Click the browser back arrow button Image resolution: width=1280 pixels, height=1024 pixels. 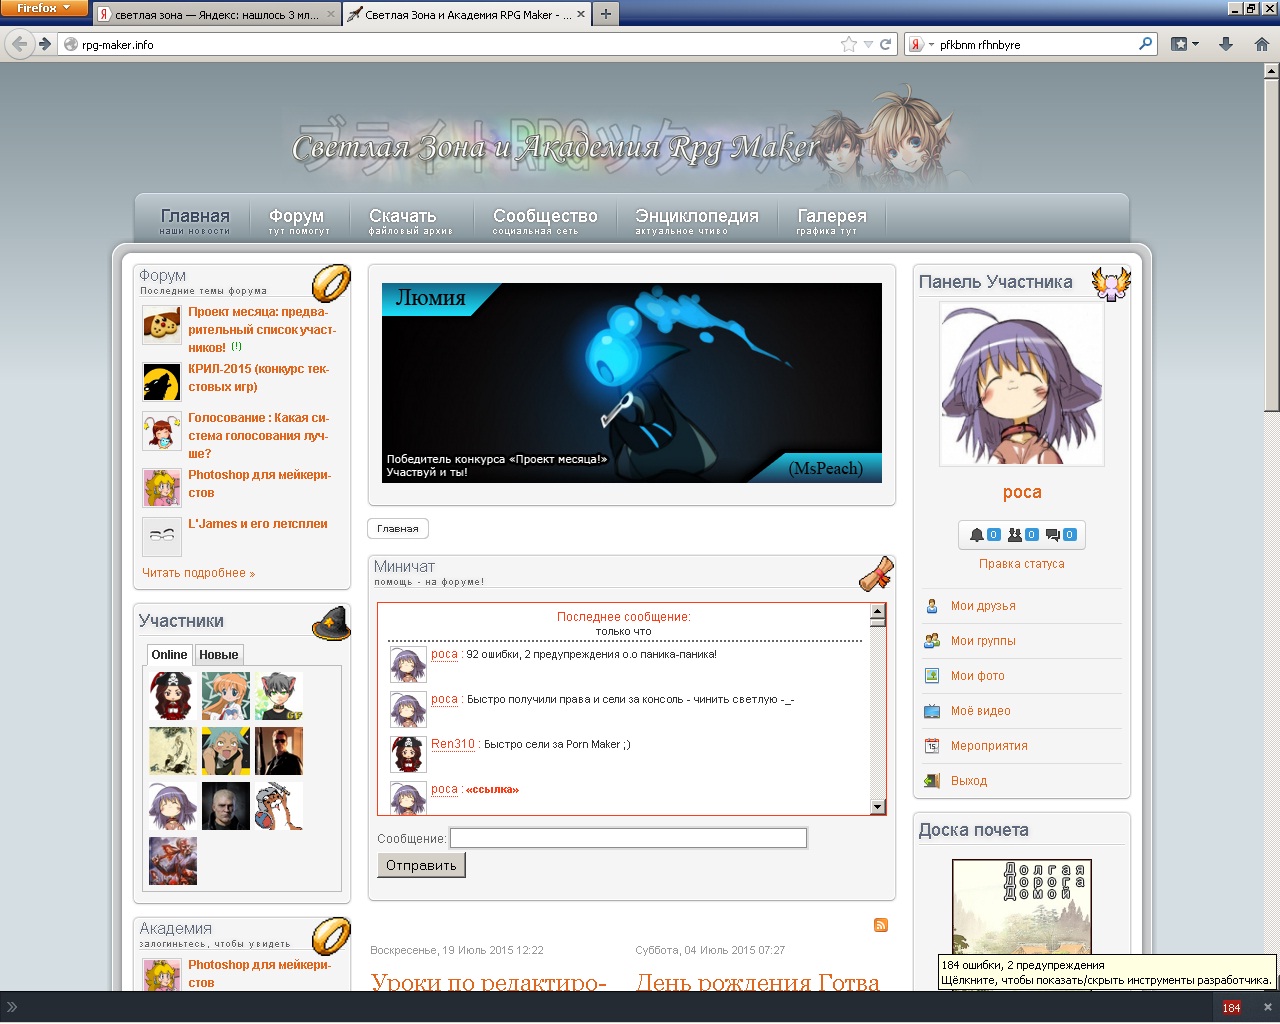coord(19,44)
